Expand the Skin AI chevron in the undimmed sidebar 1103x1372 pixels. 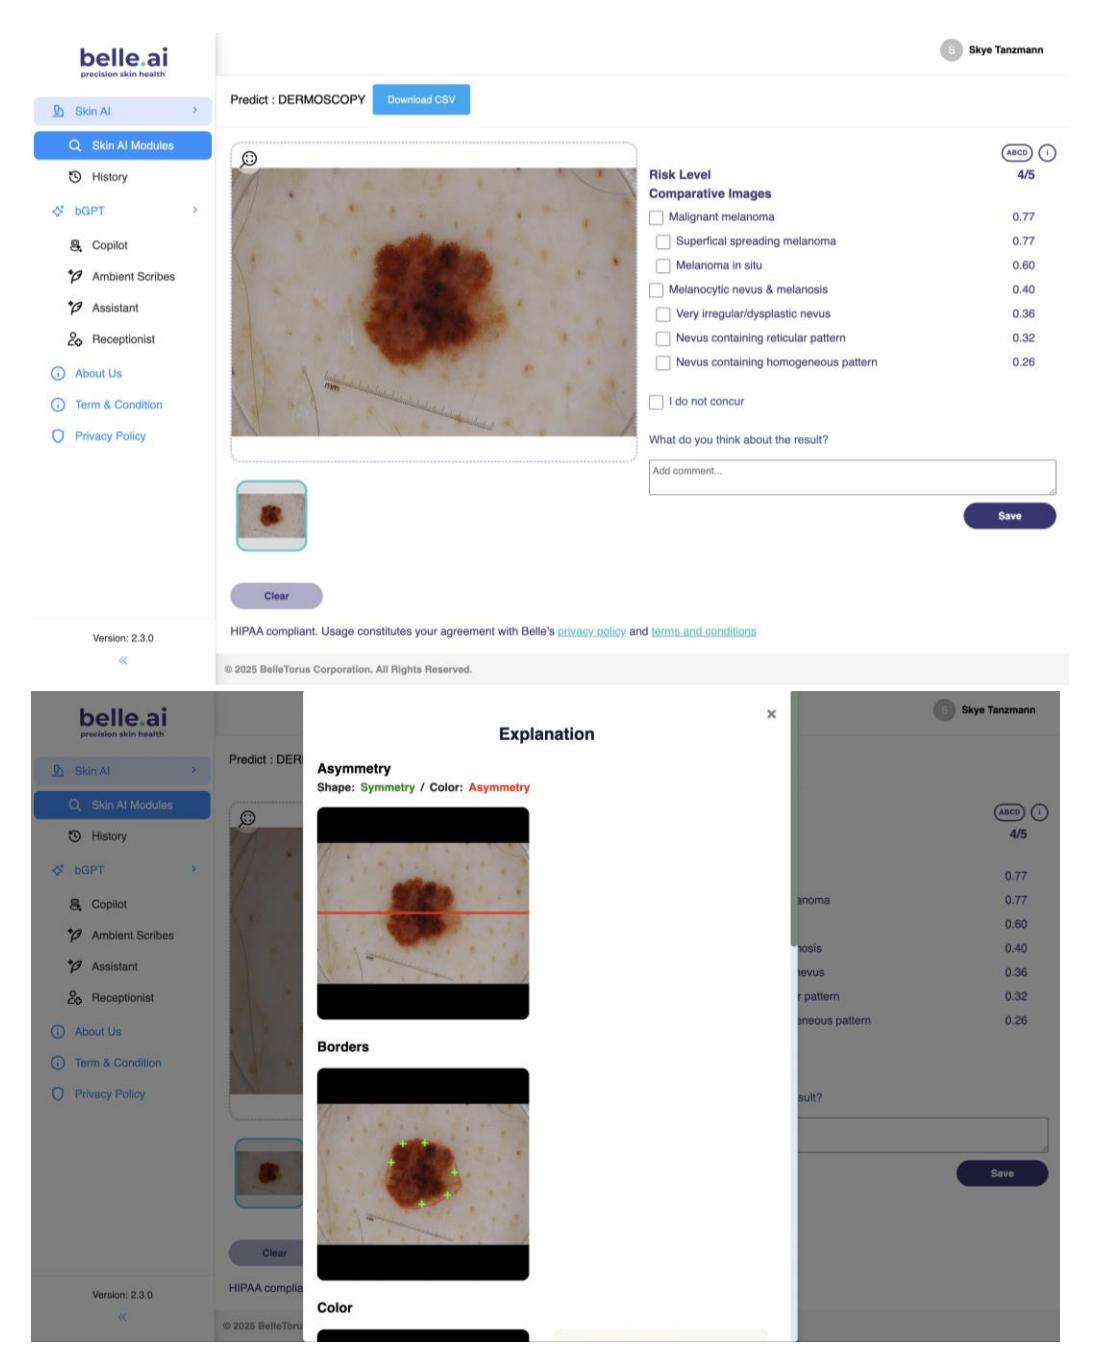(x=195, y=111)
